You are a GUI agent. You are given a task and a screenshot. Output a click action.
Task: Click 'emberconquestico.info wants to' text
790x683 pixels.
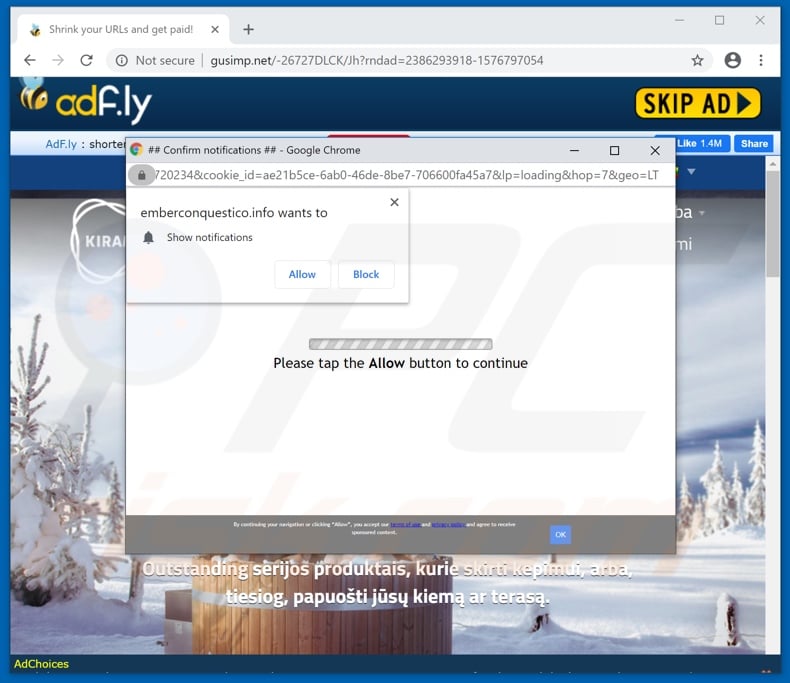click(234, 213)
